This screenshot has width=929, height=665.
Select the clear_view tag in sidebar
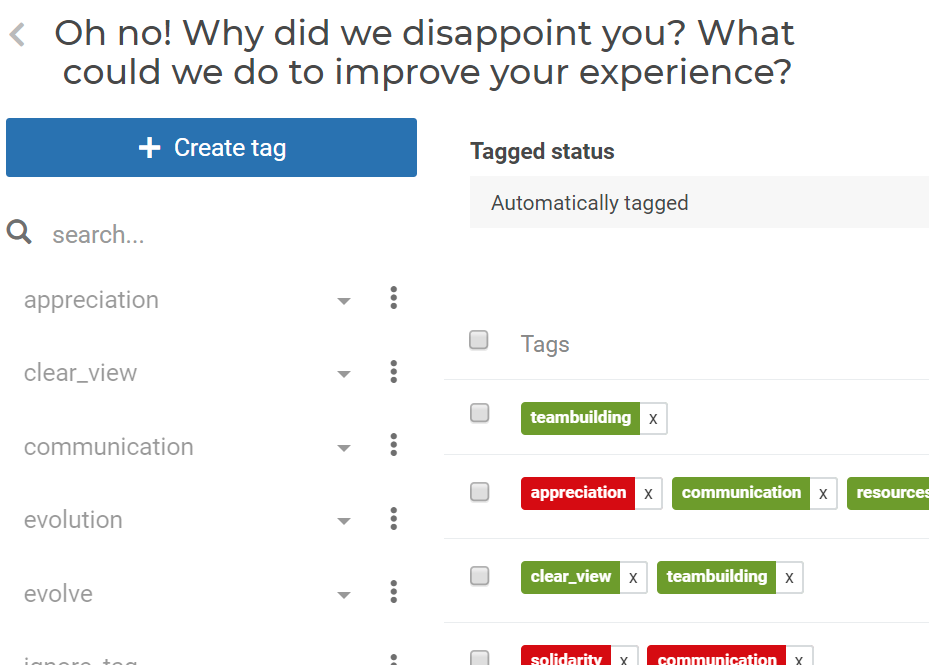pos(81,373)
